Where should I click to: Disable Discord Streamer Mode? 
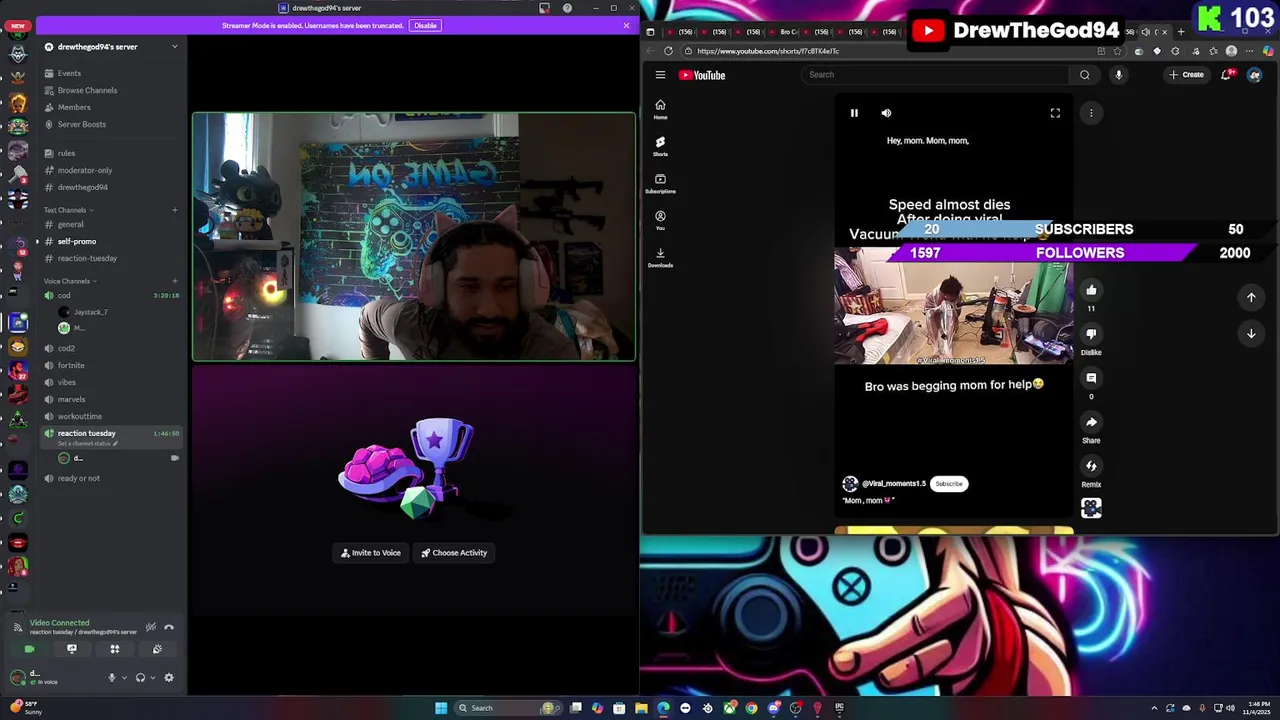pos(425,25)
